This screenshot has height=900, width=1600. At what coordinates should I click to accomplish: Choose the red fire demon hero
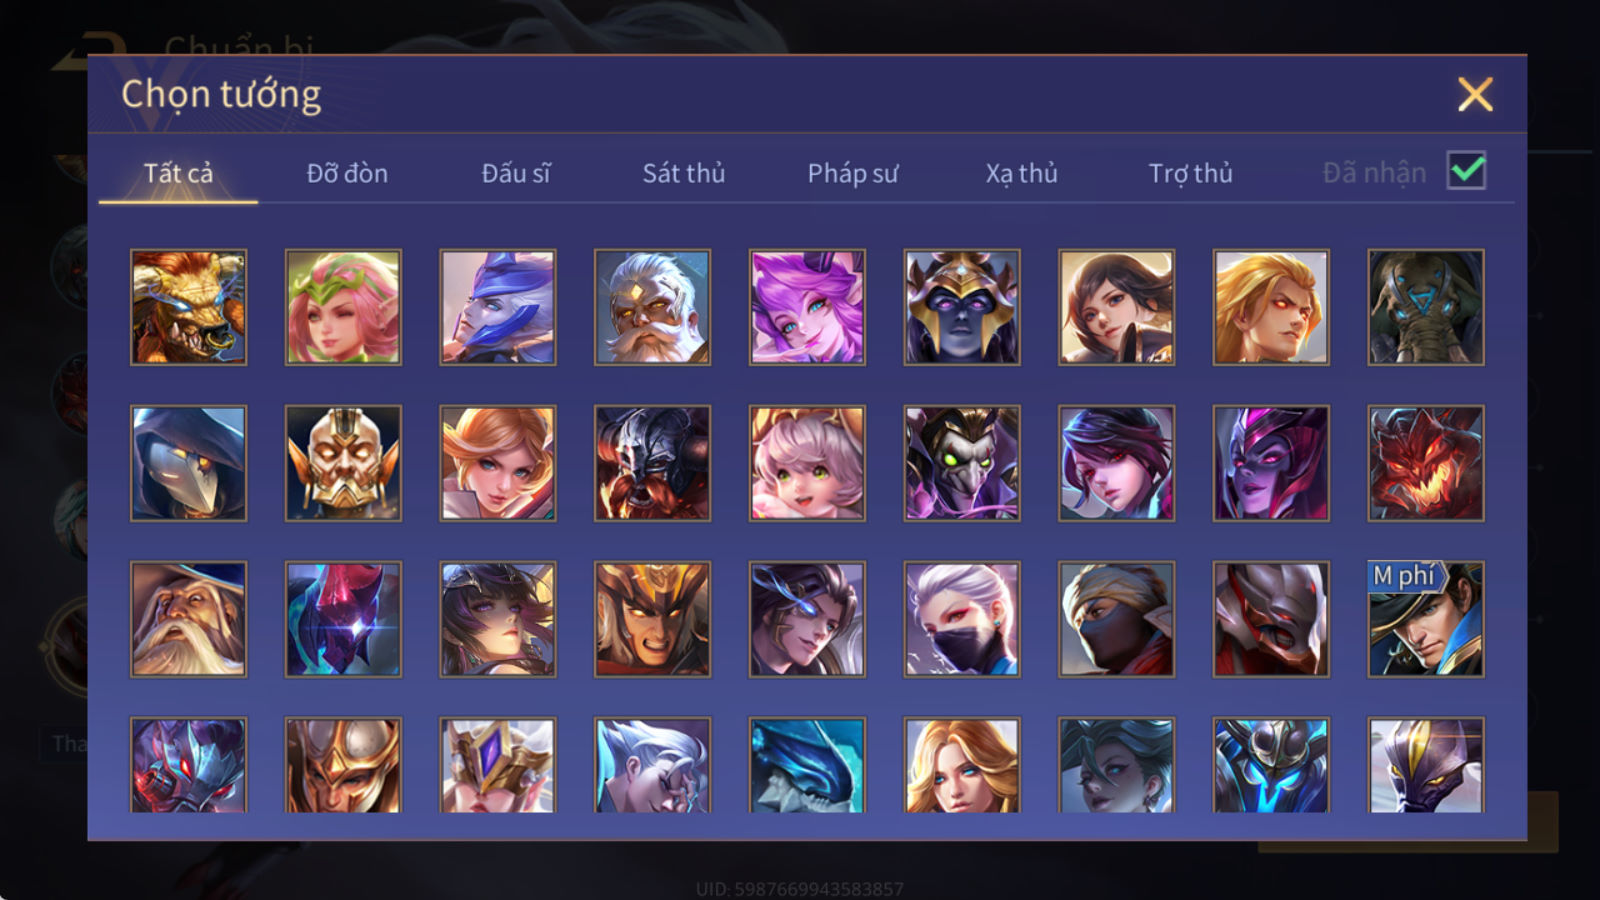tap(1426, 463)
